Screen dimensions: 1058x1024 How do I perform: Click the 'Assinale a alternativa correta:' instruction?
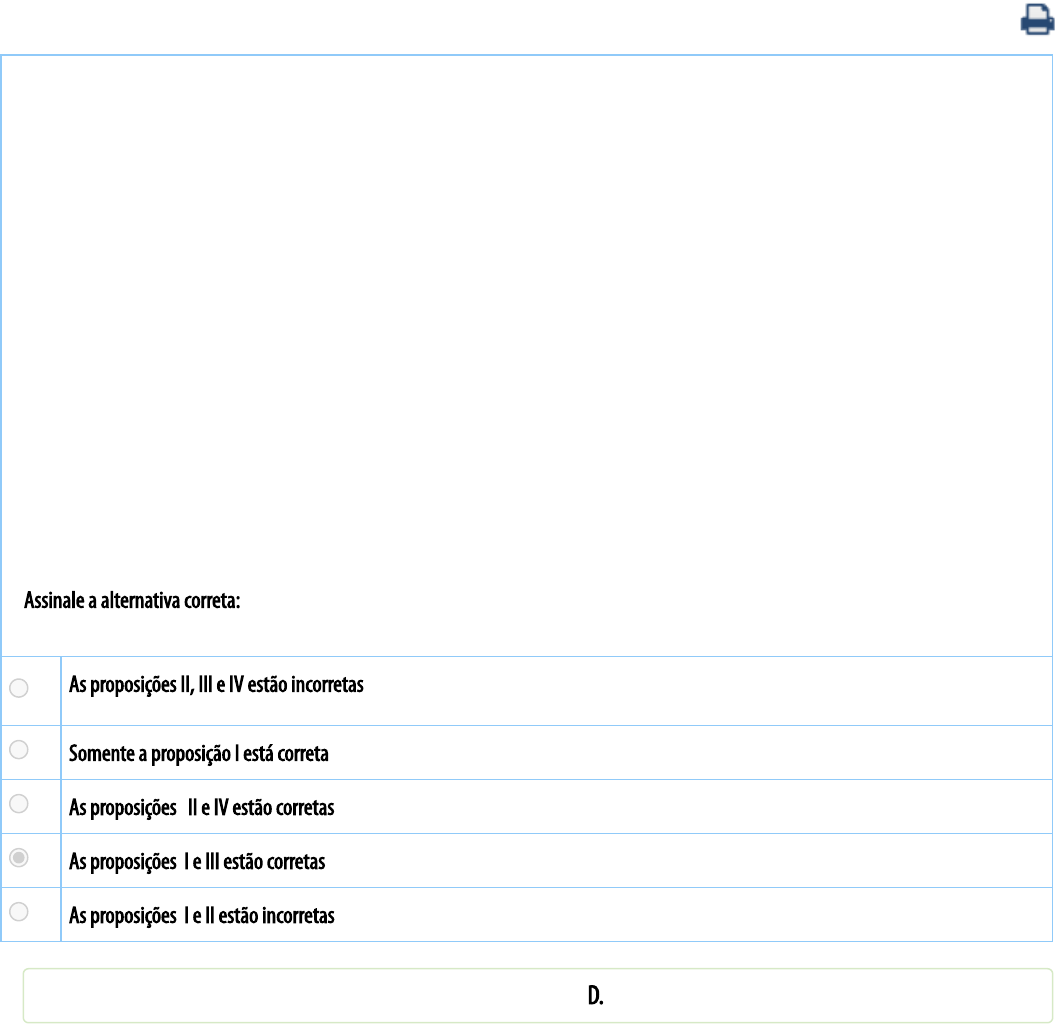tap(134, 604)
